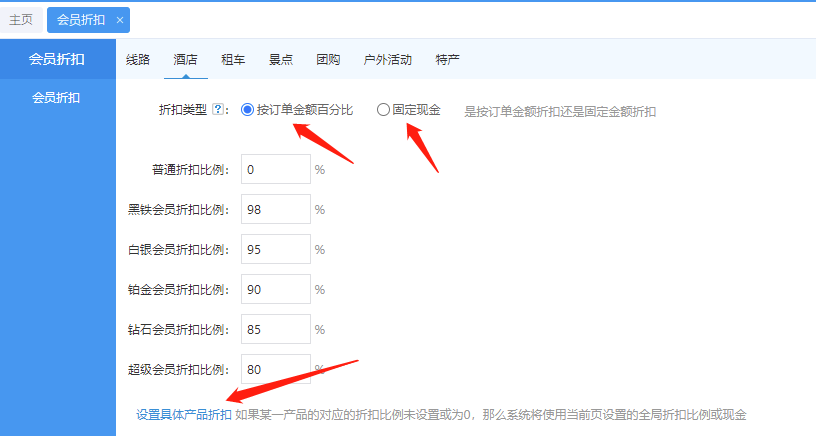Click 会员折扣 sidebar header
This screenshot has width=816, height=436.
tap(57, 59)
